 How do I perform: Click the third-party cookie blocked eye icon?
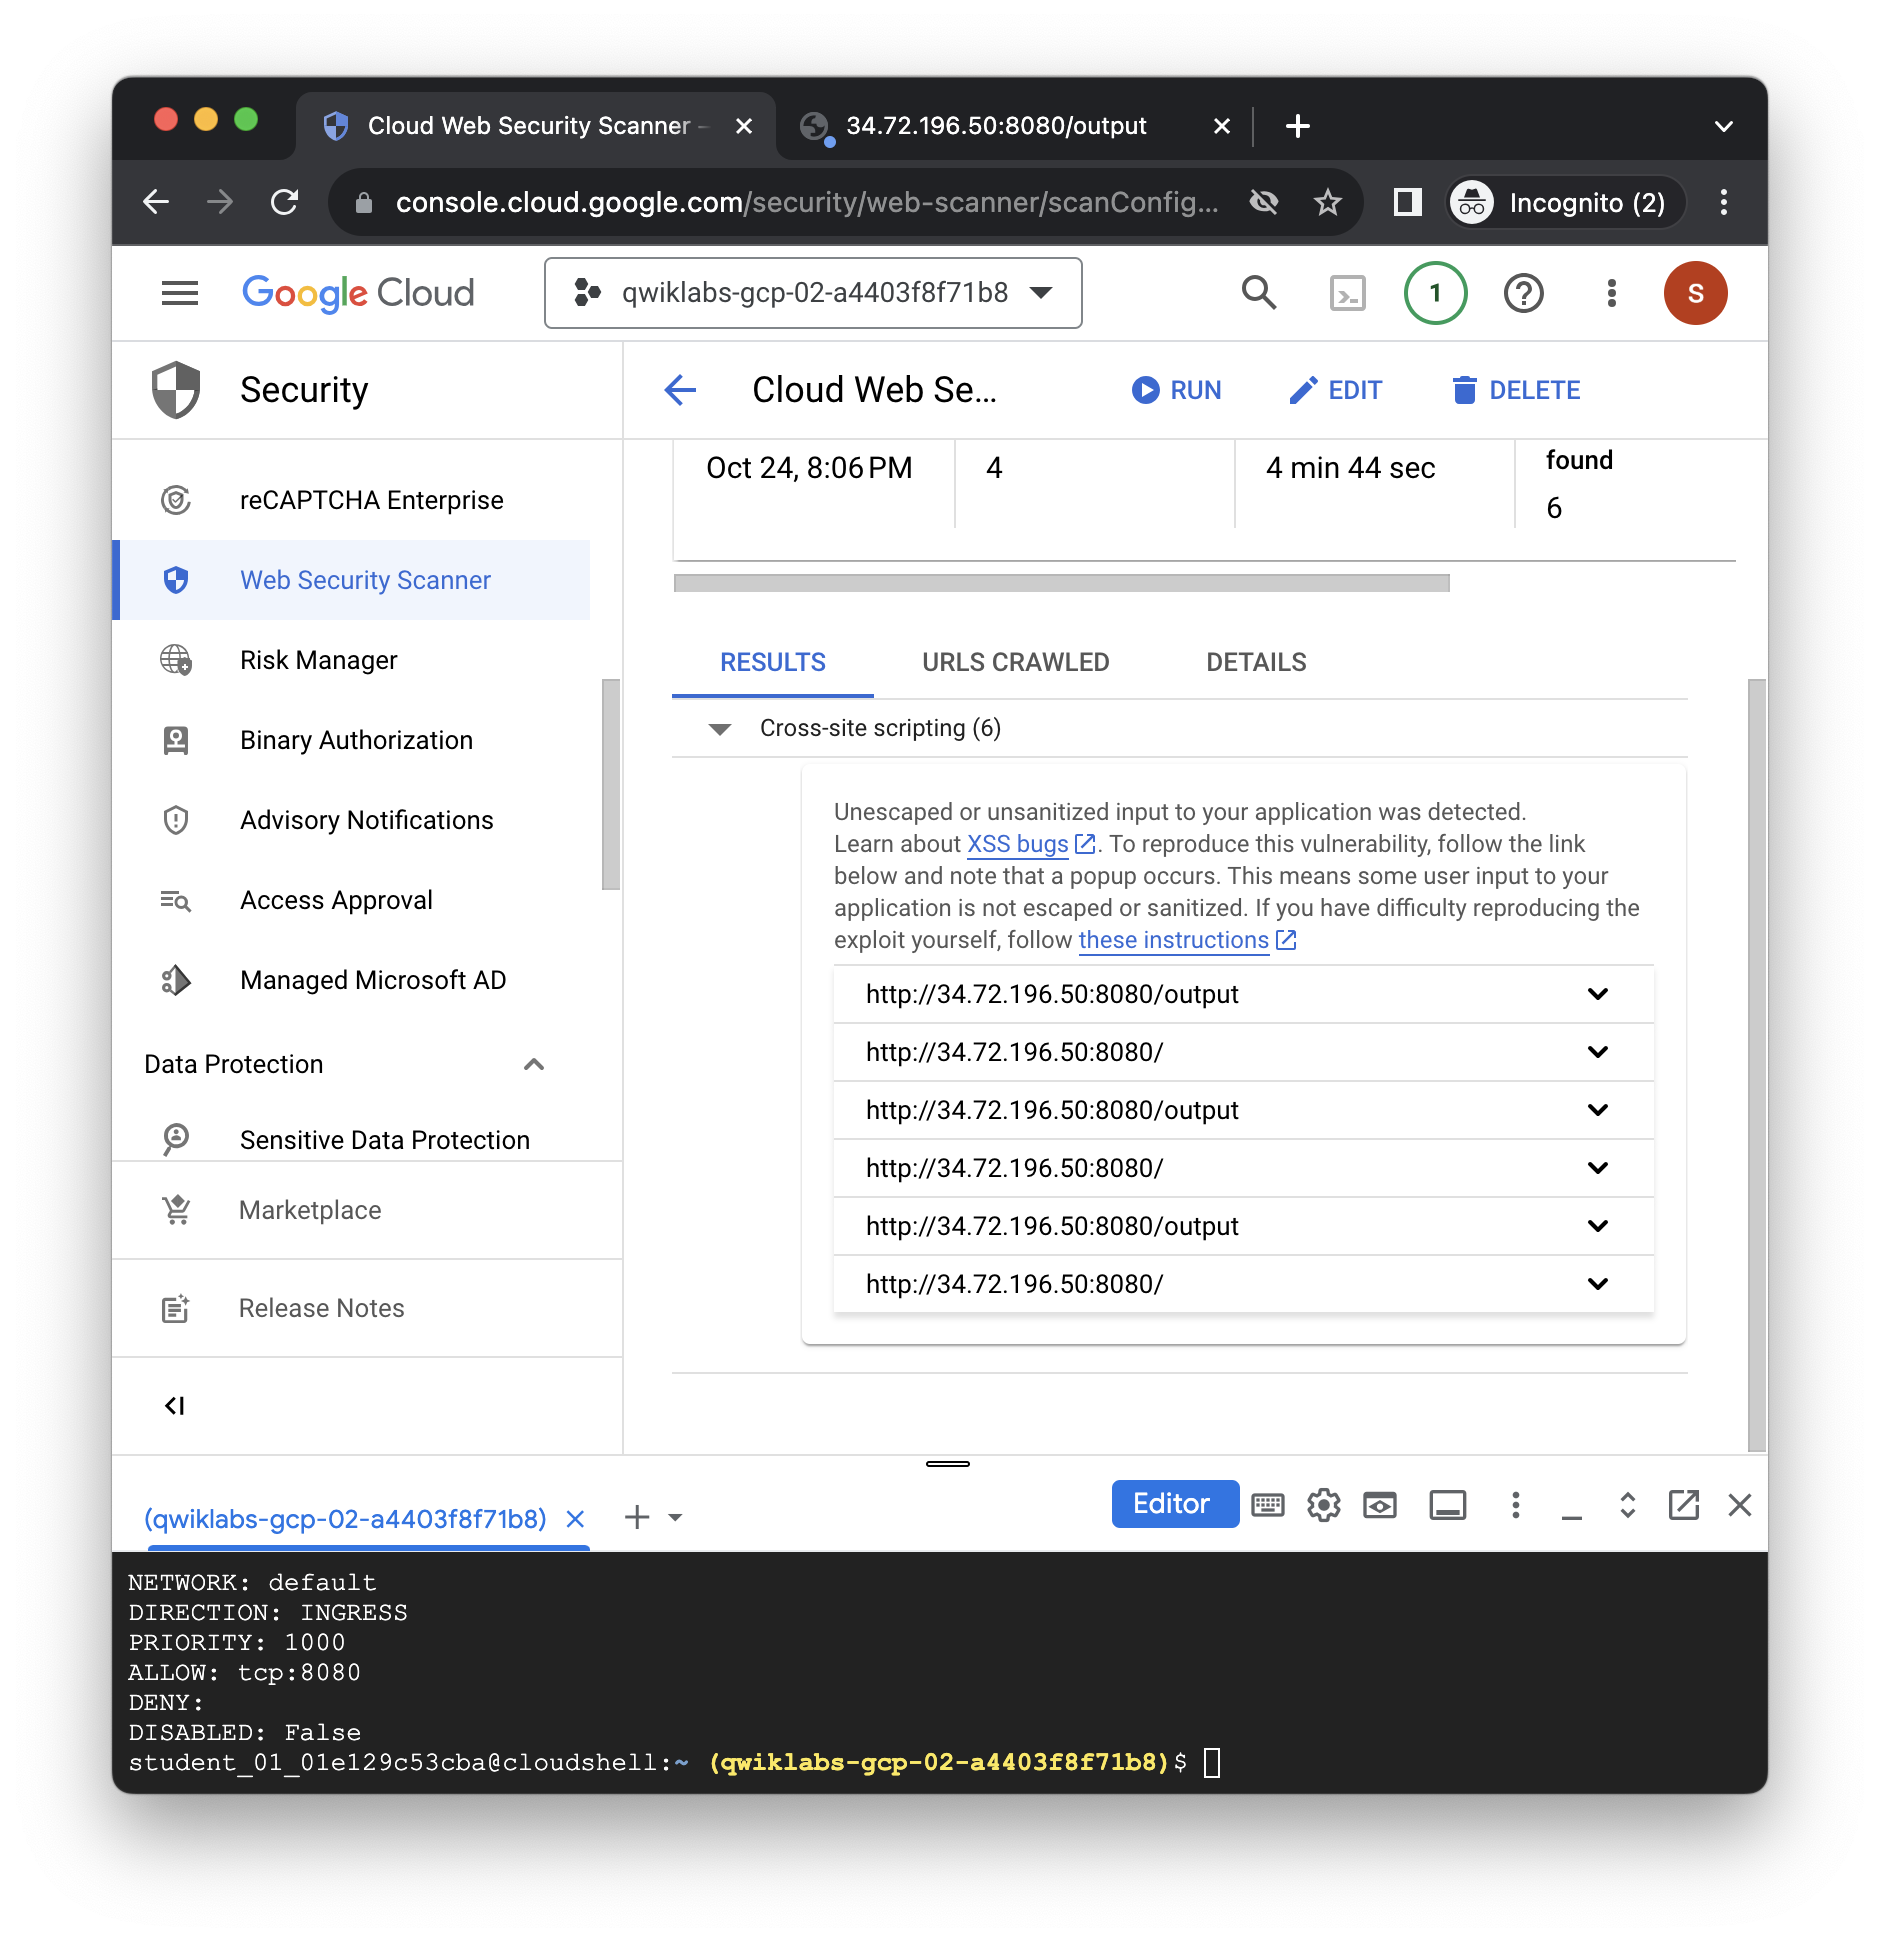[x=1264, y=203]
